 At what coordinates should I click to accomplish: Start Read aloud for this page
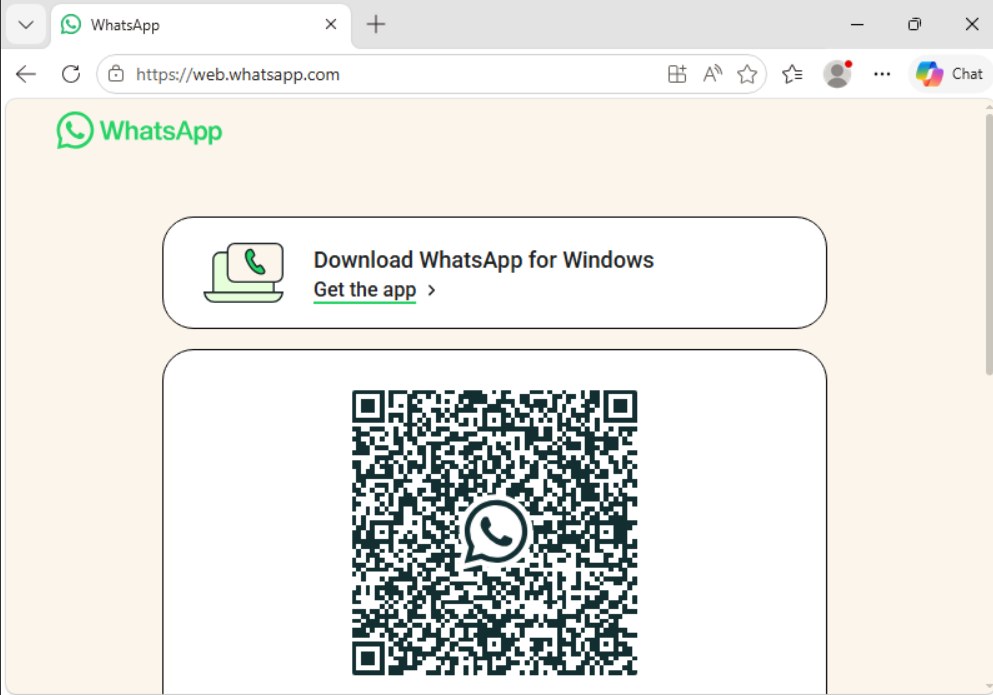click(x=712, y=74)
